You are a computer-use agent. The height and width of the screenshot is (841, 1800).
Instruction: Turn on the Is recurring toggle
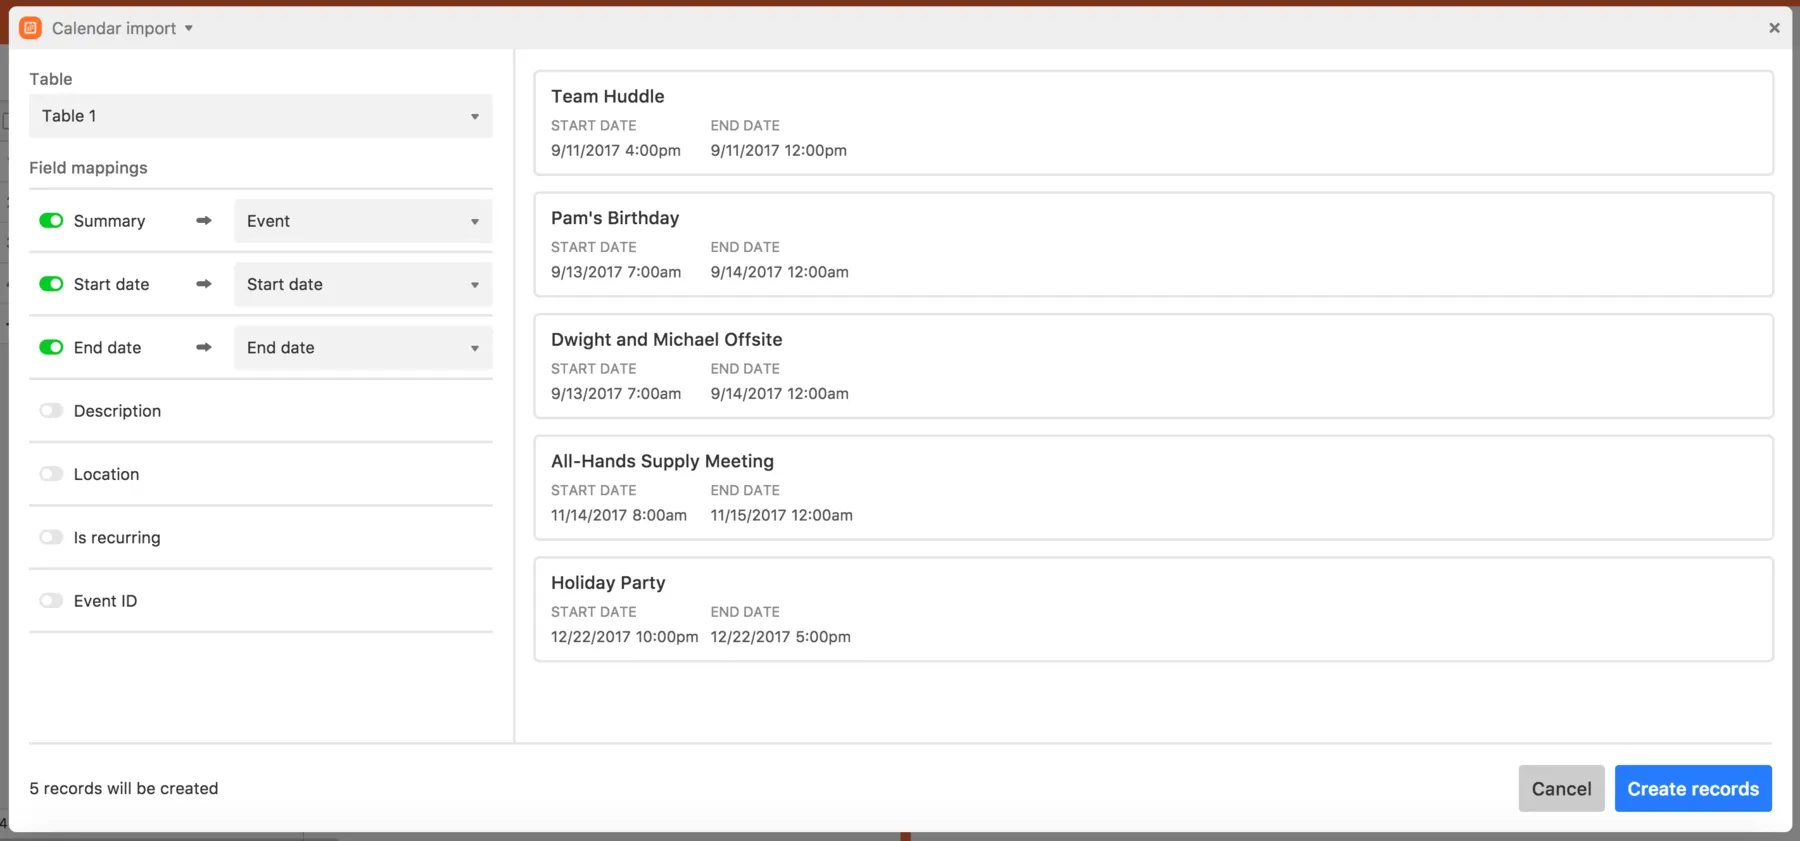point(51,537)
